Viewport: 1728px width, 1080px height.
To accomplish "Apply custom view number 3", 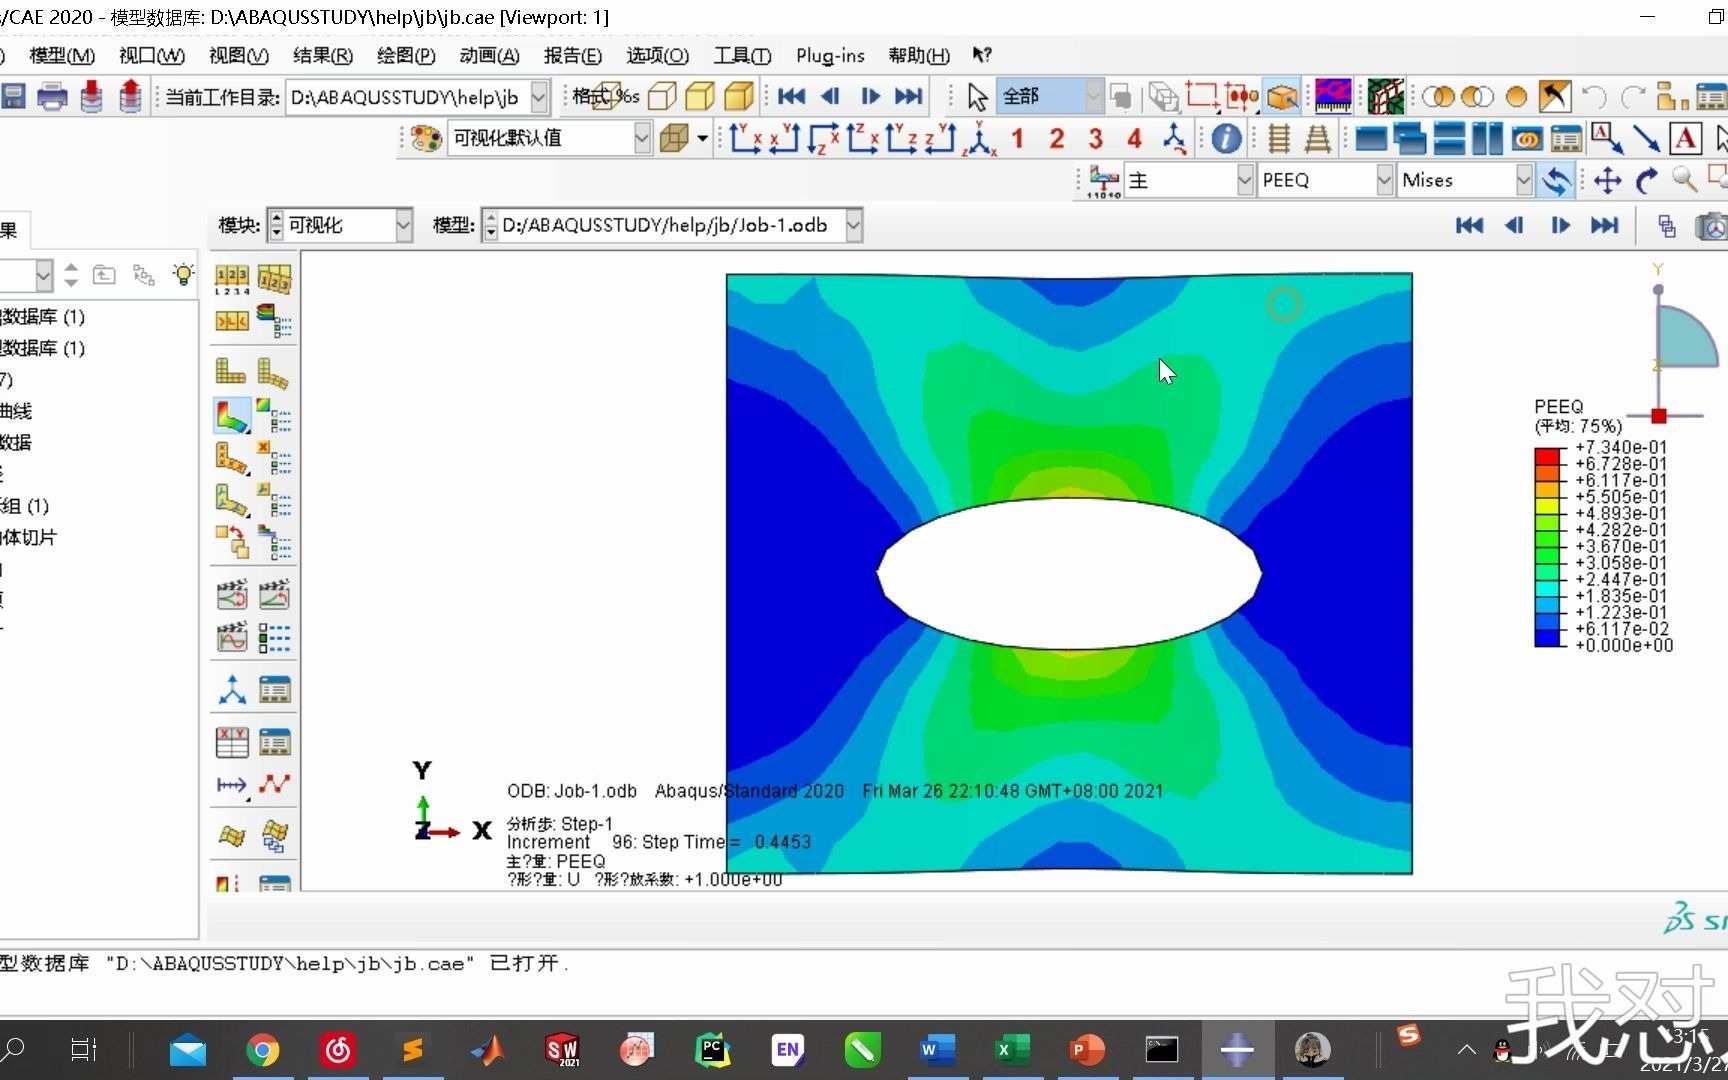I will 1096,138.
